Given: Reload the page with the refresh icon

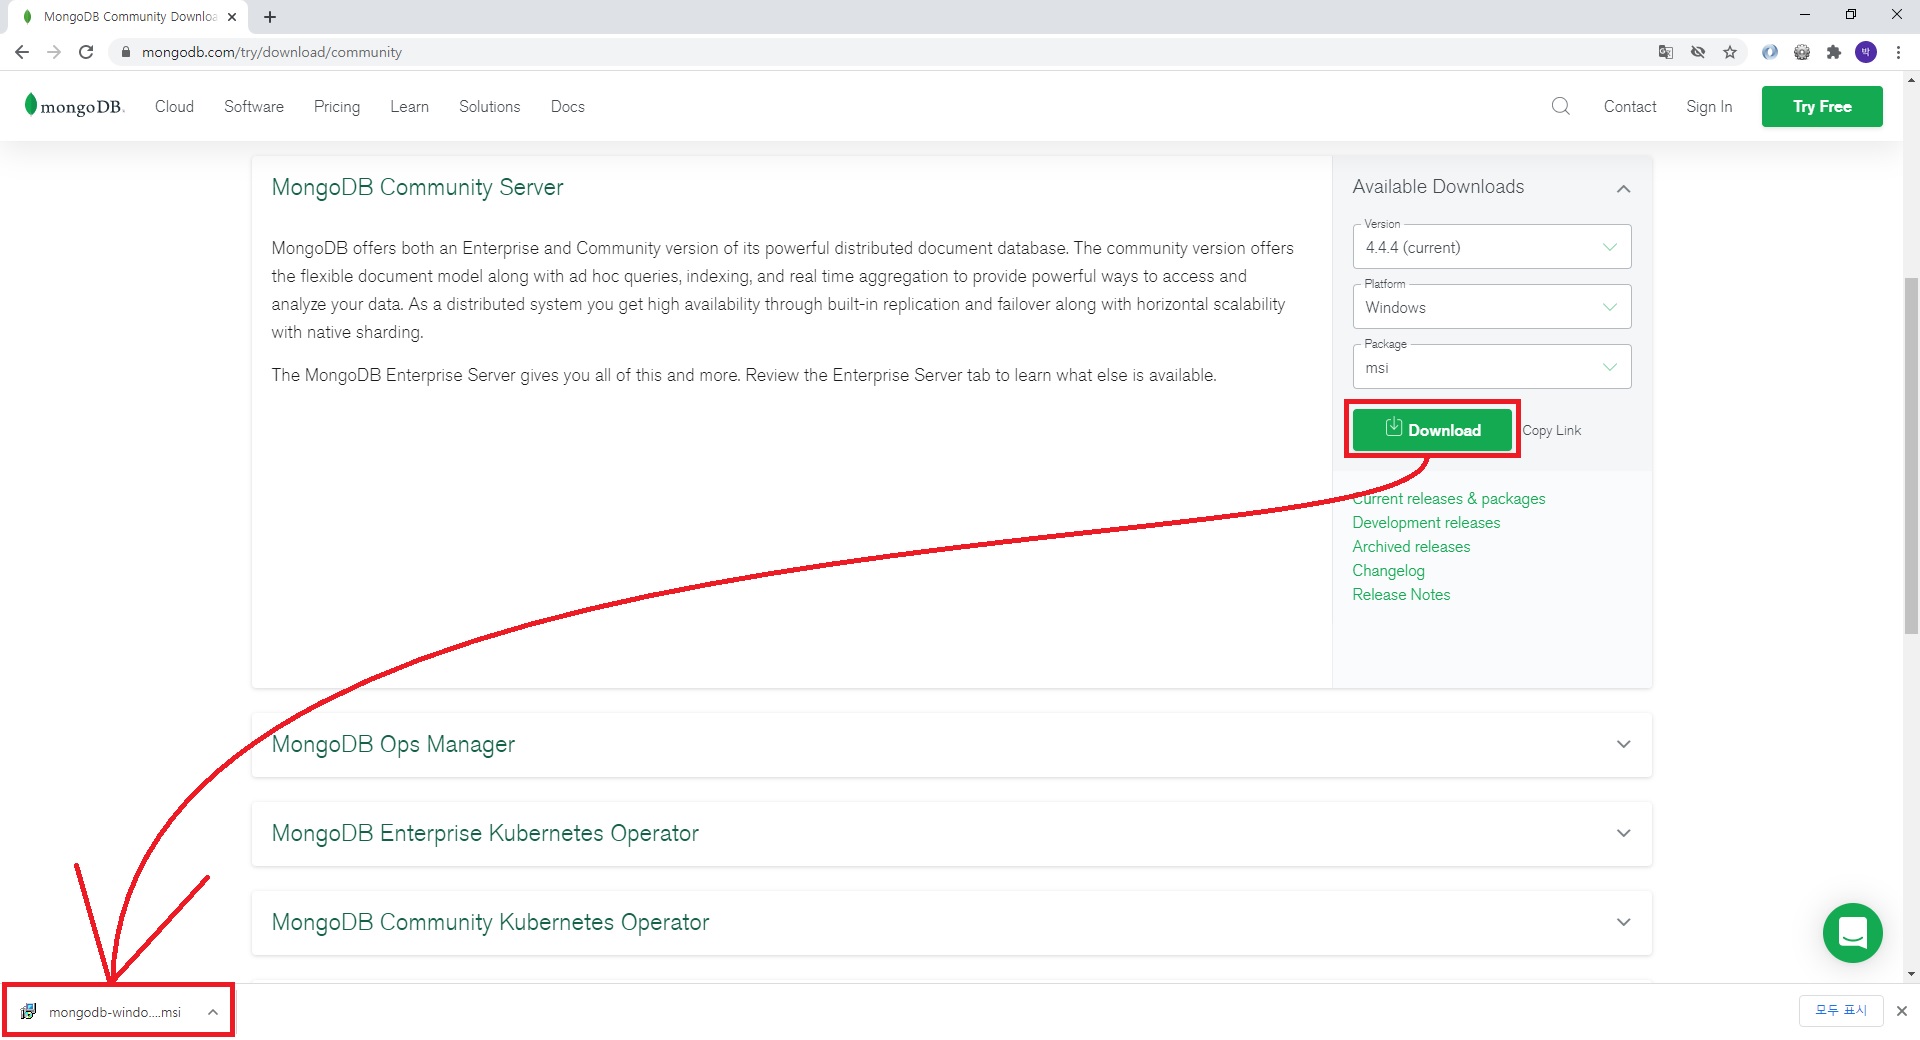Looking at the screenshot, I should coord(86,52).
